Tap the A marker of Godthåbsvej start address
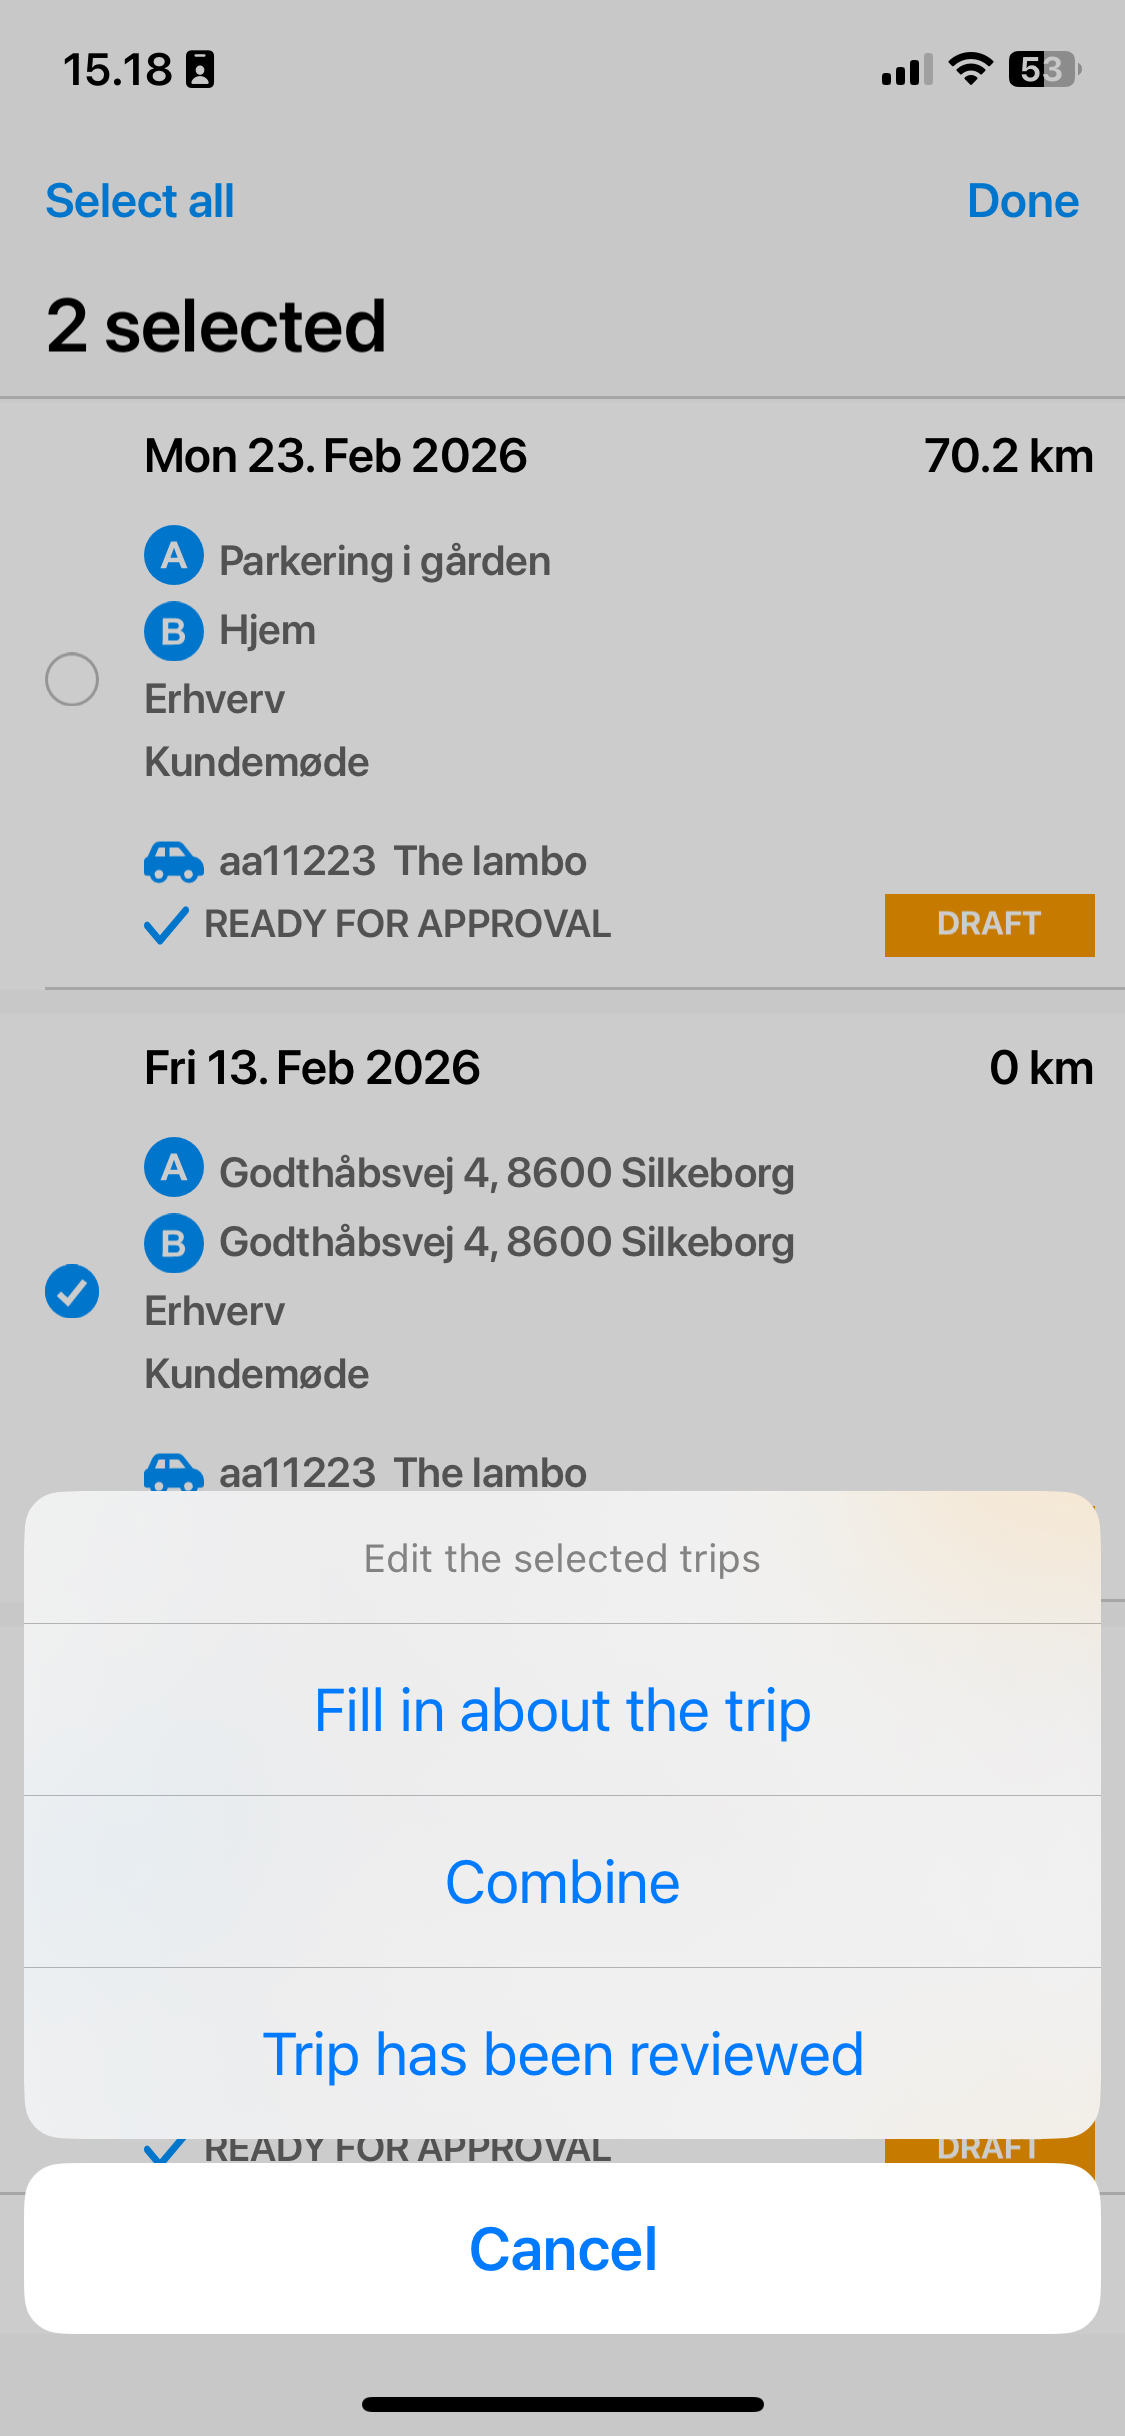 point(174,1167)
